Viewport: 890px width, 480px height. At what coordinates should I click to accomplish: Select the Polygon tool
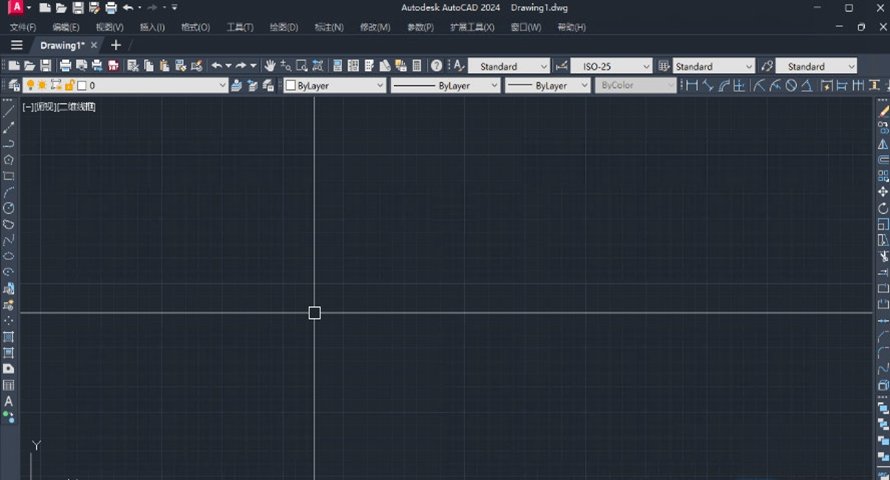point(9,160)
